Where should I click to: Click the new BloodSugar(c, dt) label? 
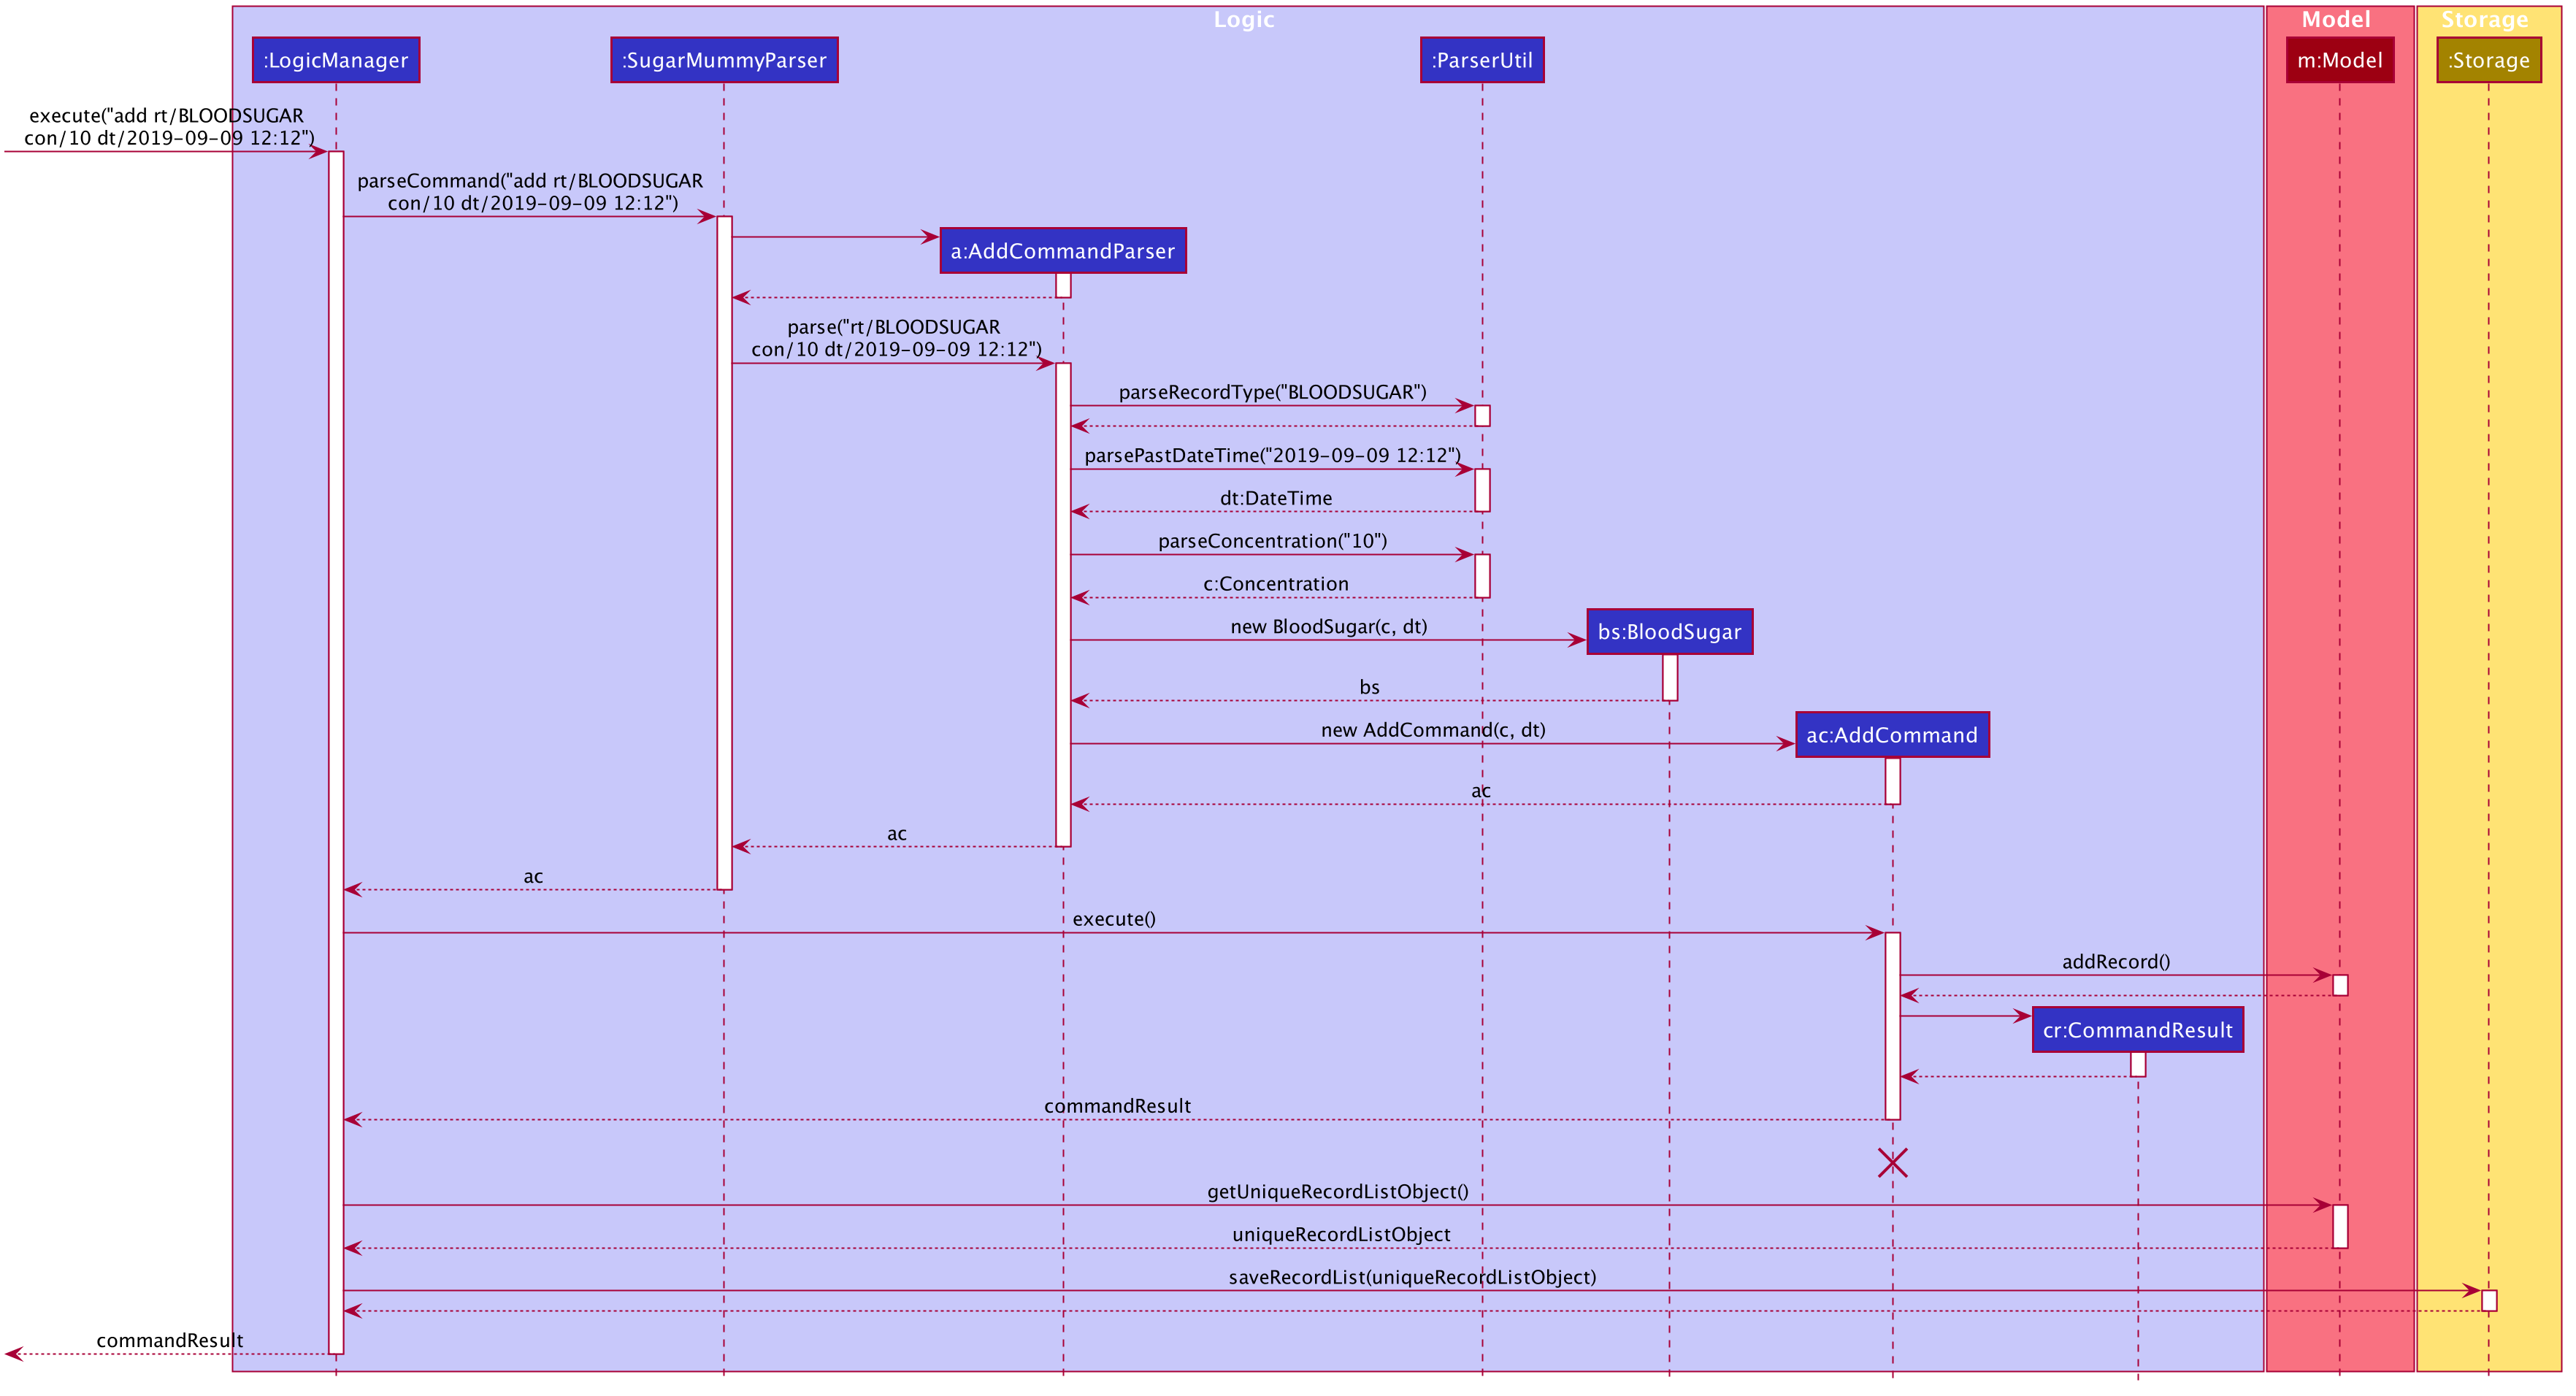[x=1329, y=627]
